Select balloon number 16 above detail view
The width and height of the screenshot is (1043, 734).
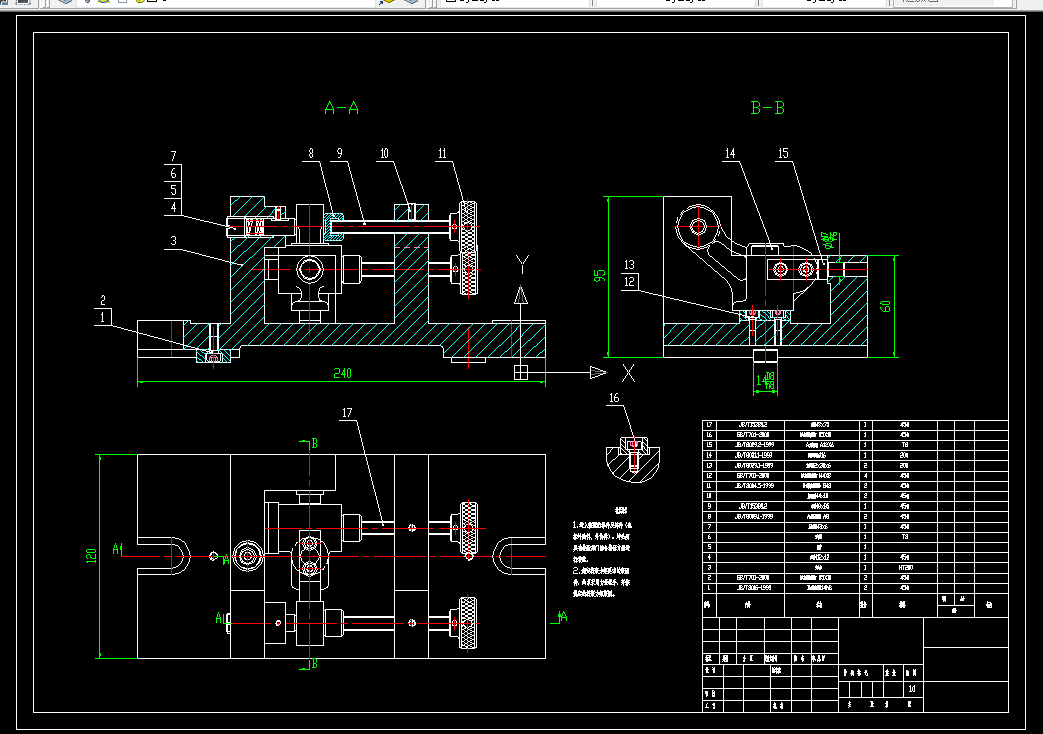(613, 398)
